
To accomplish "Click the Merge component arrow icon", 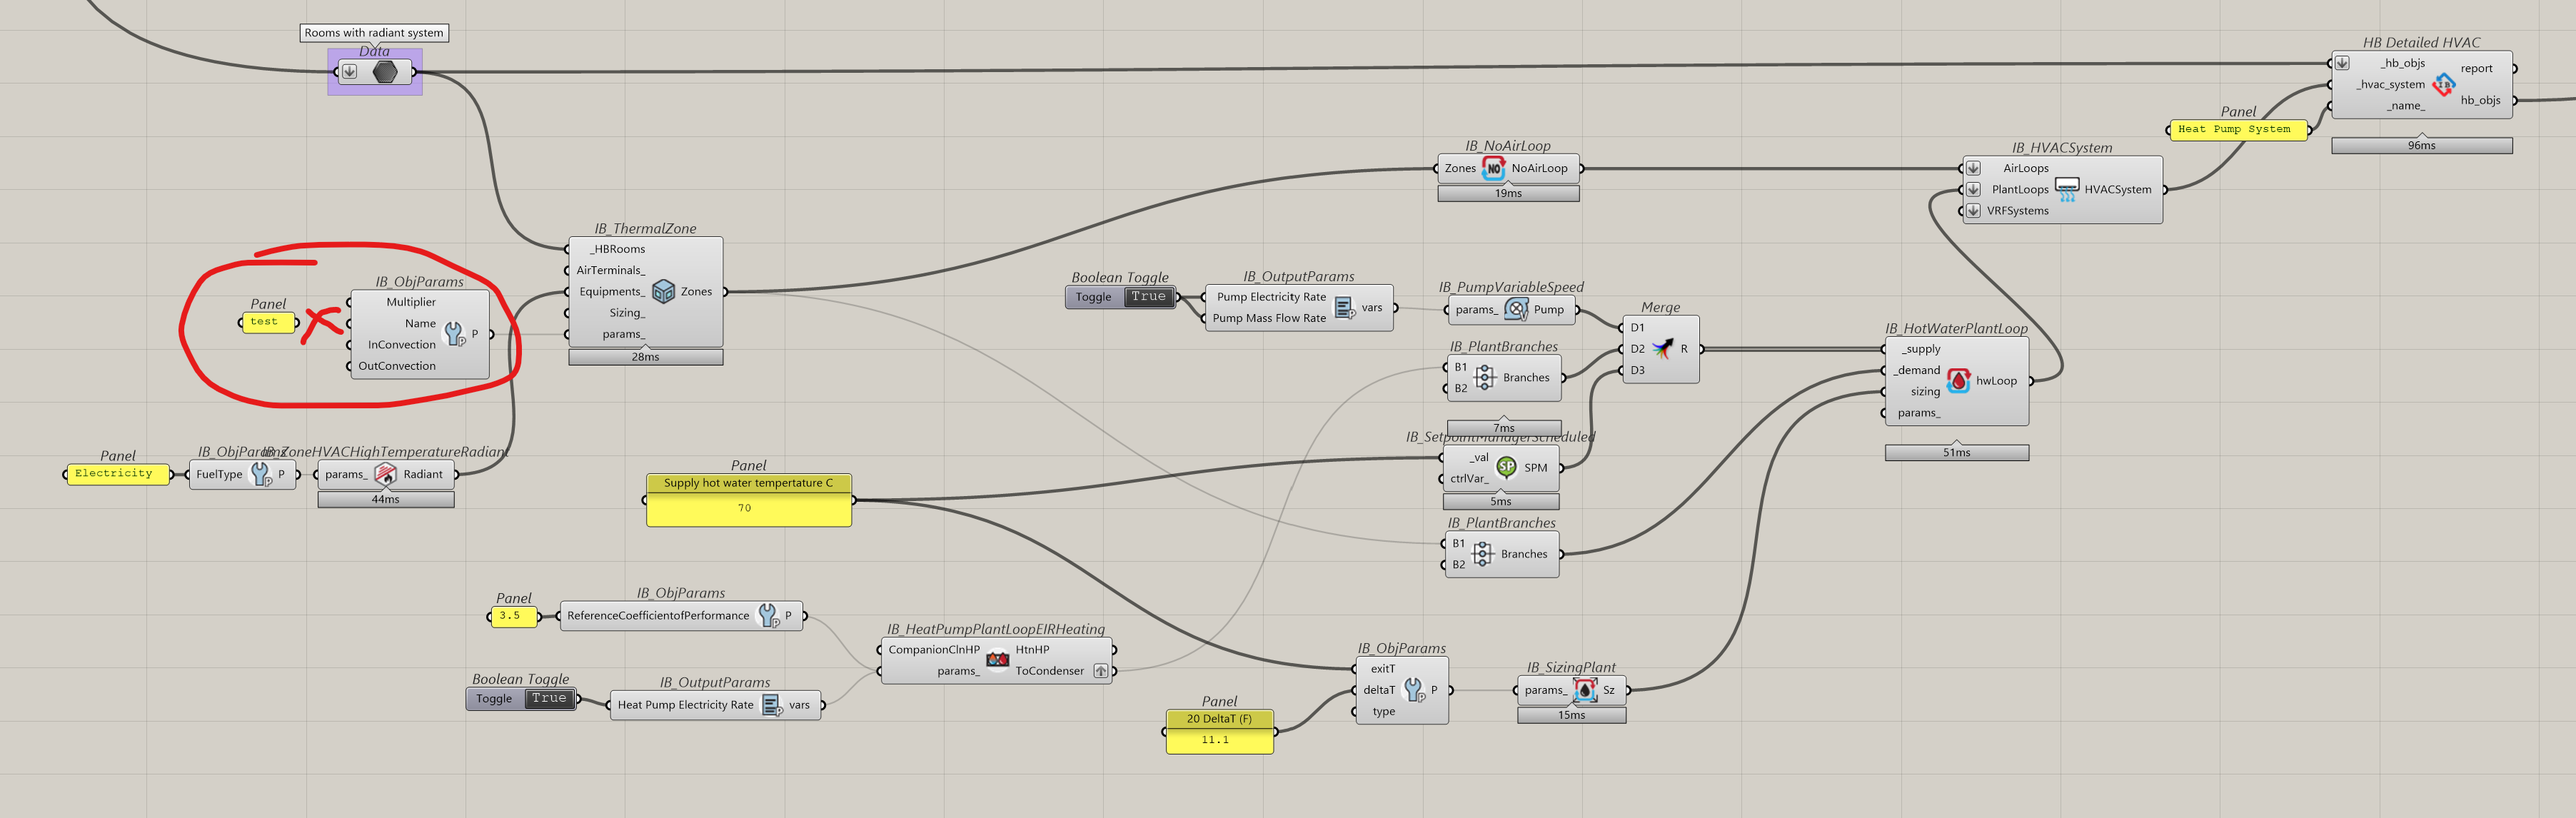I will coord(1662,348).
